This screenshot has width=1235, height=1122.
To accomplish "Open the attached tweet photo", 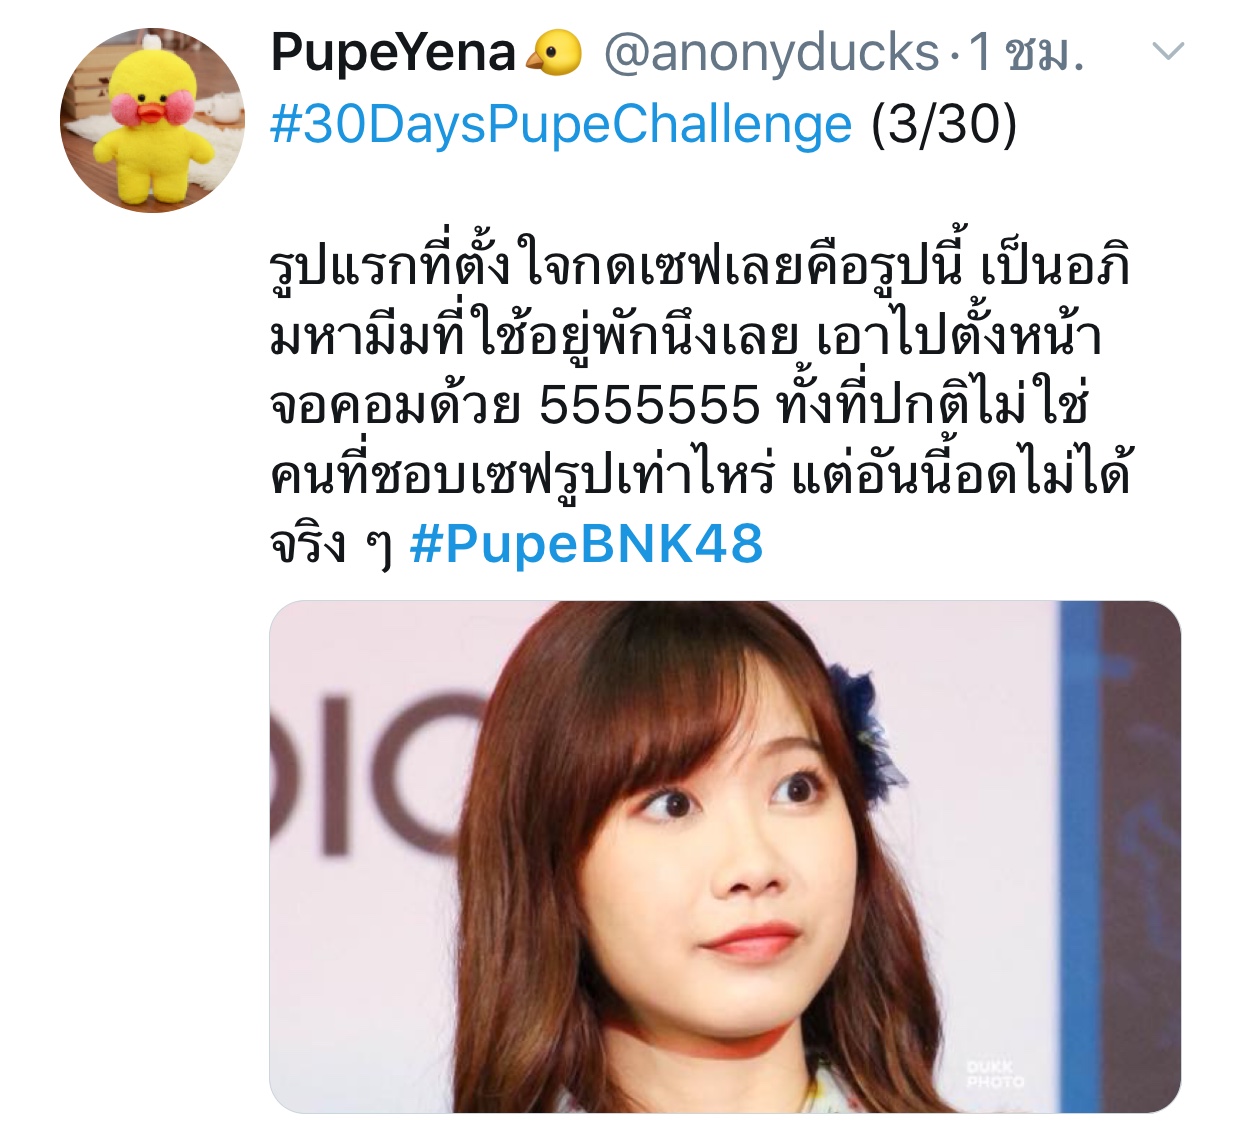I will pyautogui.click(x=725, y=856).
